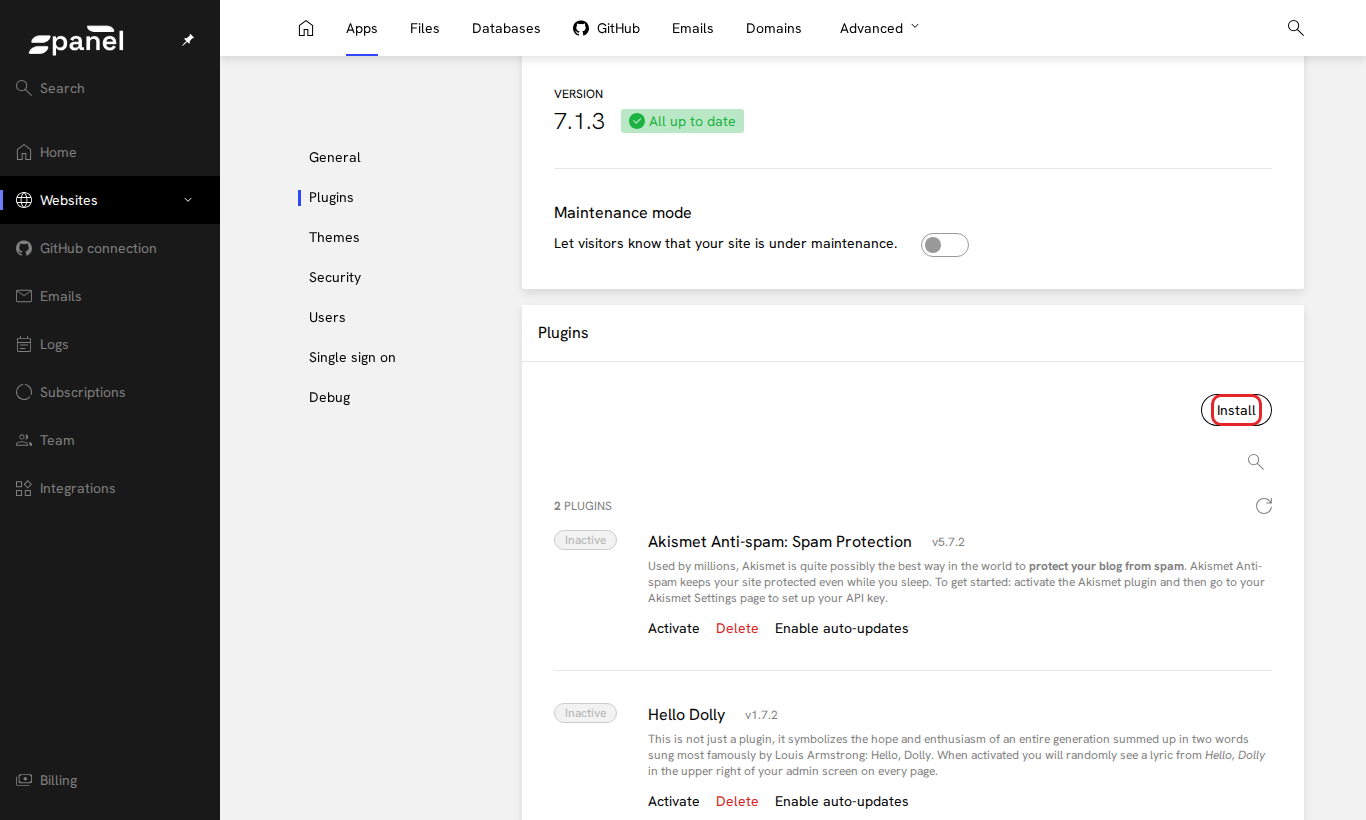Click the Emails envelope icon in sidebar
Screen dimensions: 1366x820
pyautogui.click(x=24, y=296)
